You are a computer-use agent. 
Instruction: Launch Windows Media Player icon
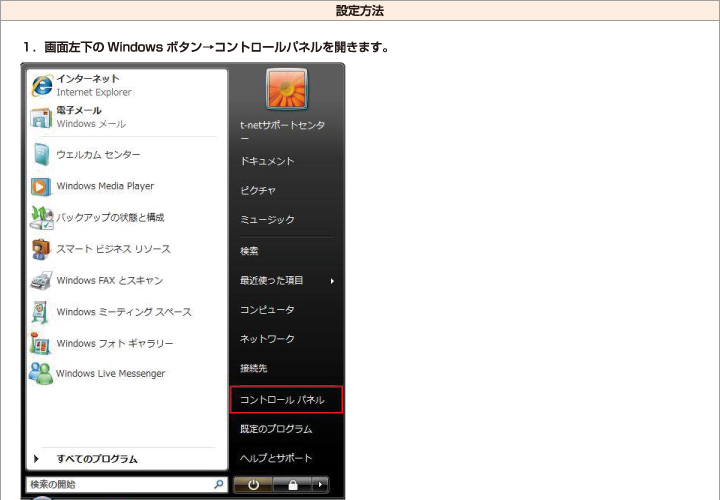pos(41,186)
